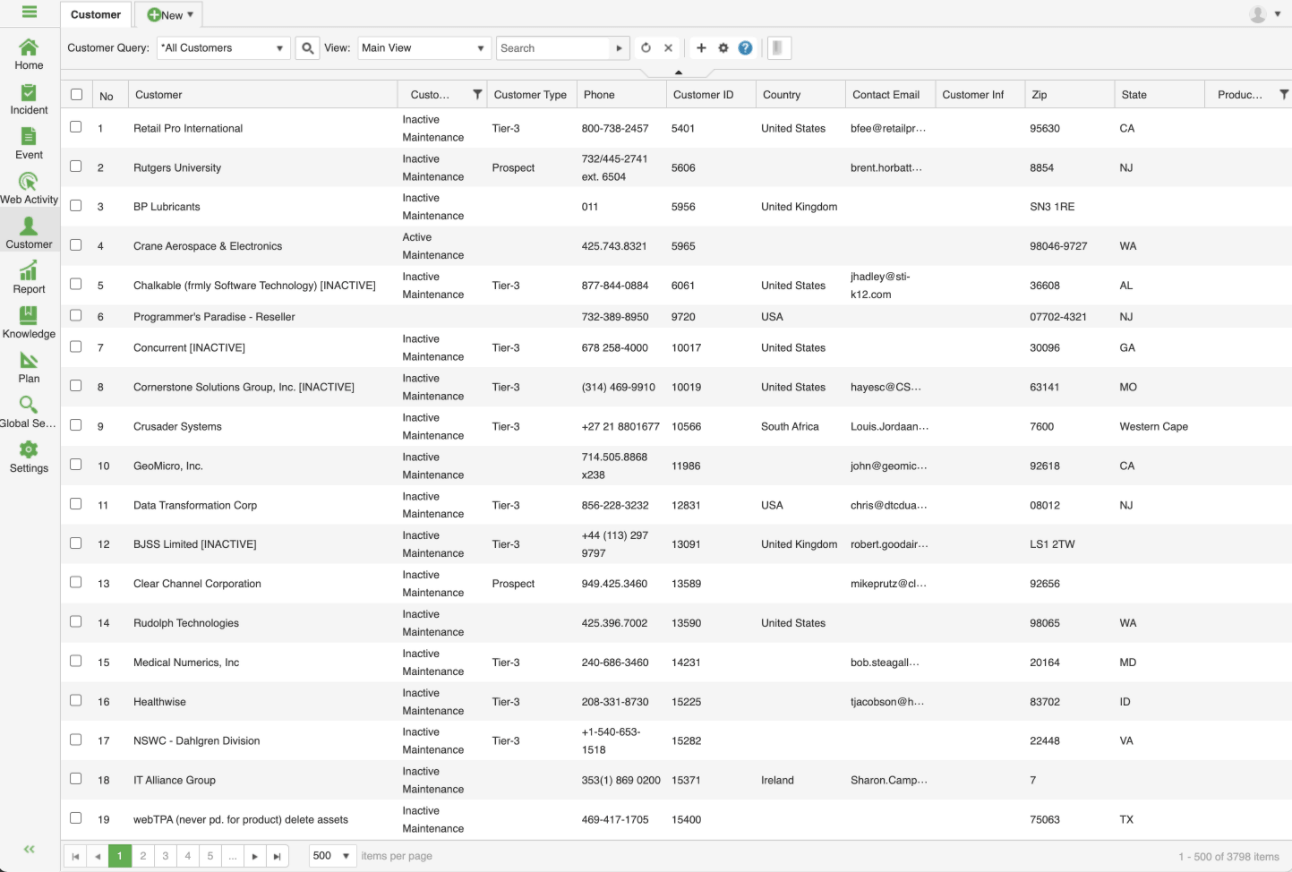Check the BP Lubricants row
This screenshot has width=1292, height=872.
[76, 206]
